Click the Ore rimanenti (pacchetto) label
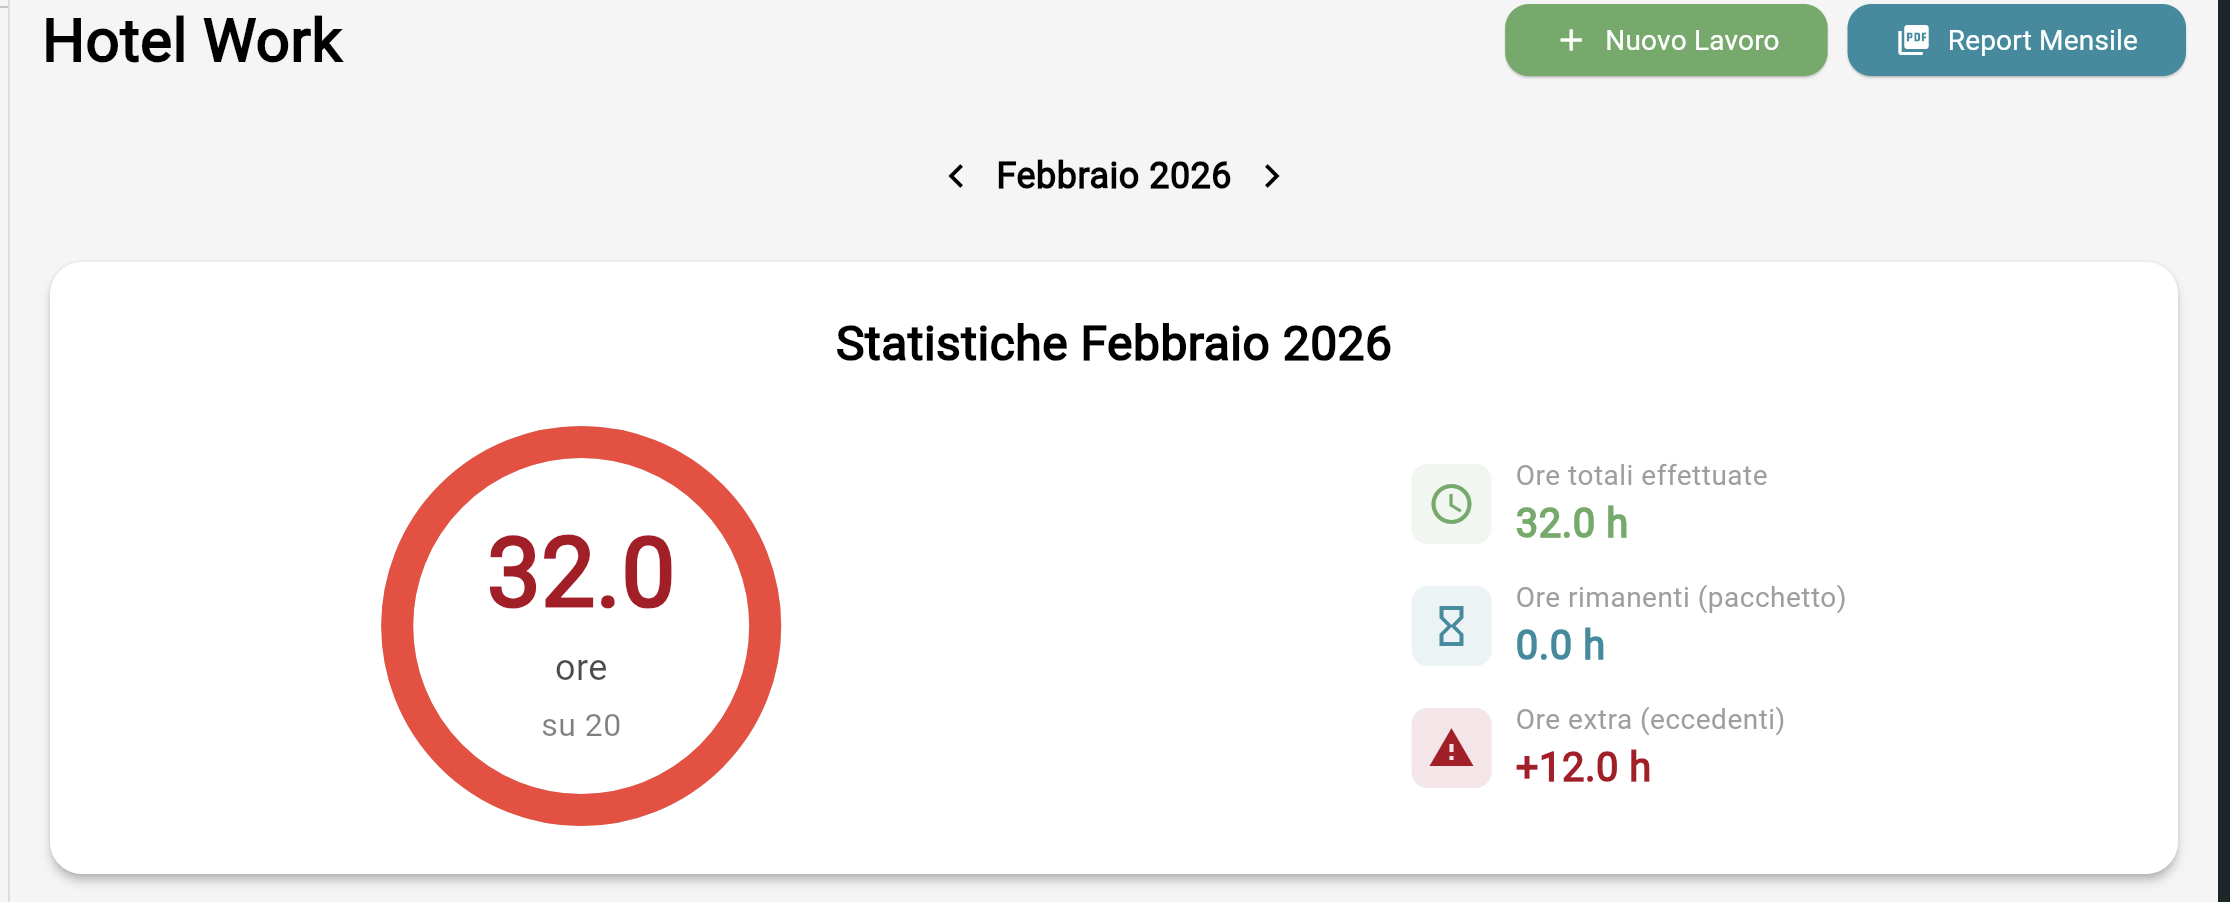The image size is (2230, 902). pos(1680,597)
